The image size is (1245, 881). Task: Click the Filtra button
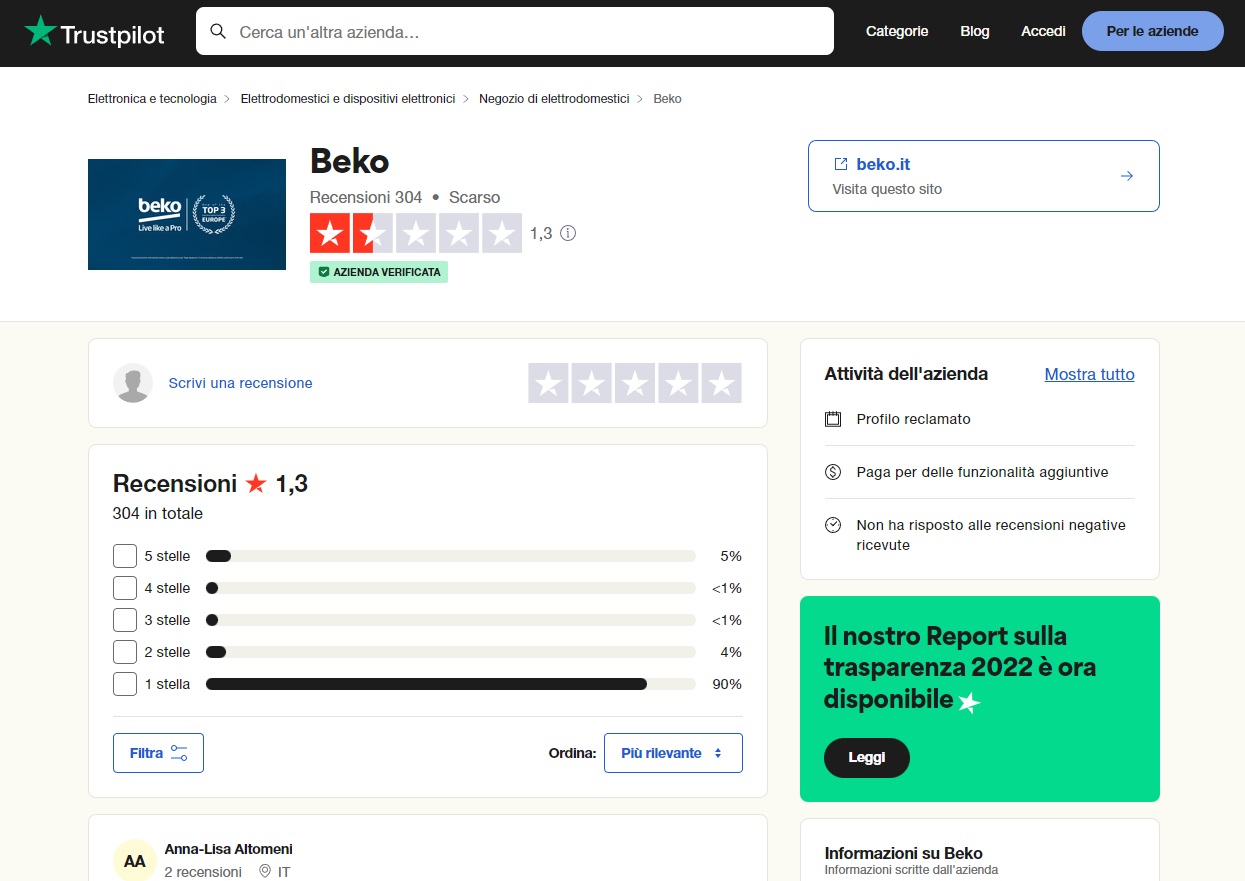158,753
